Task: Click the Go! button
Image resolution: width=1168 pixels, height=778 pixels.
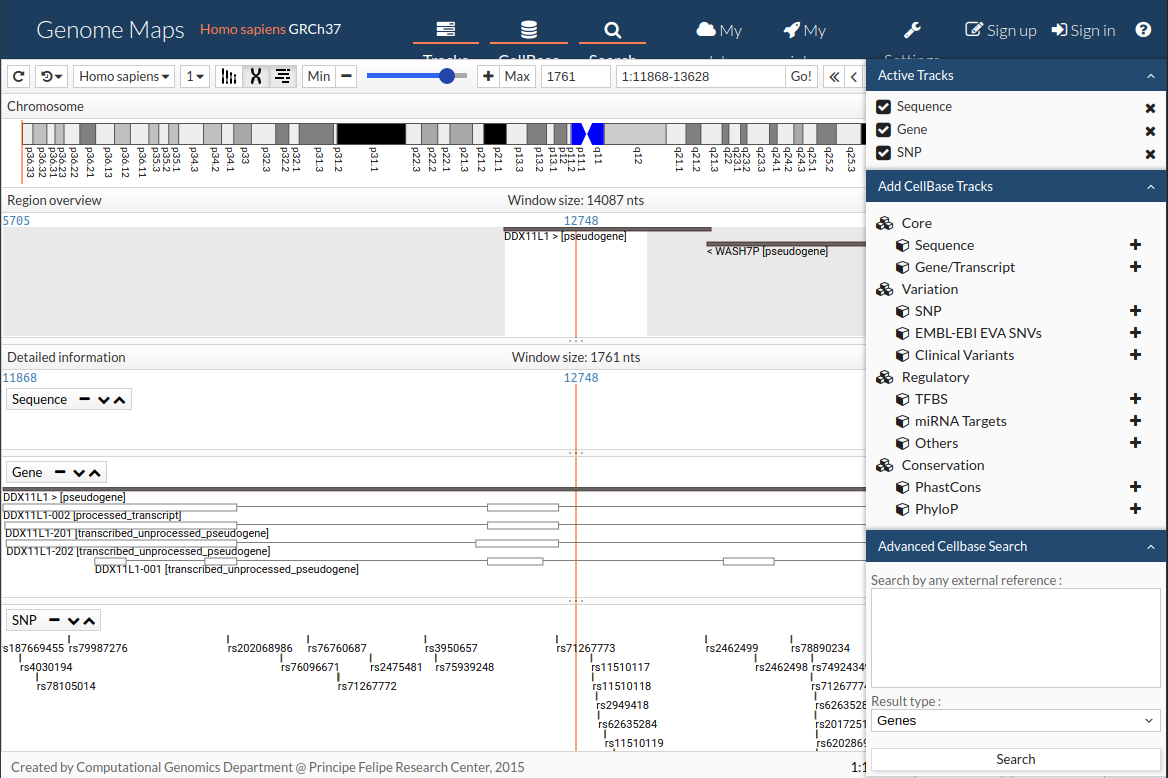Action: click(x=802, y=76)
